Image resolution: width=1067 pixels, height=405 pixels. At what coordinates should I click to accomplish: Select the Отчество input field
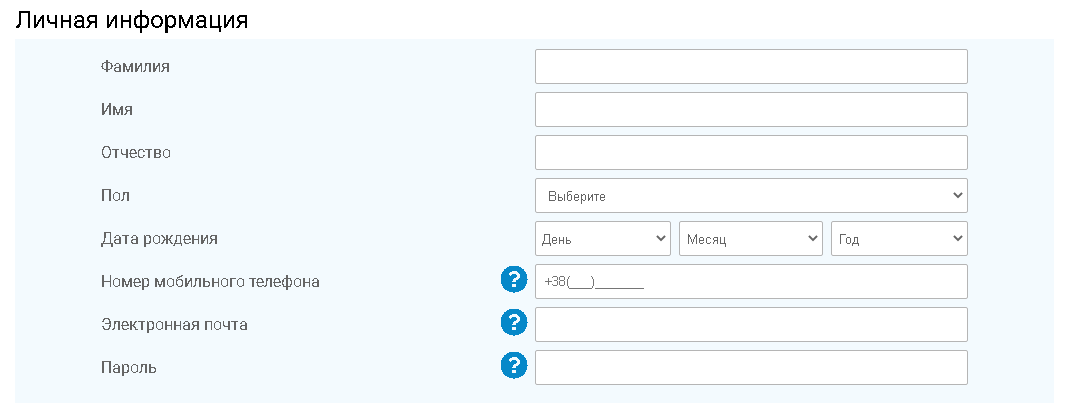751,152
